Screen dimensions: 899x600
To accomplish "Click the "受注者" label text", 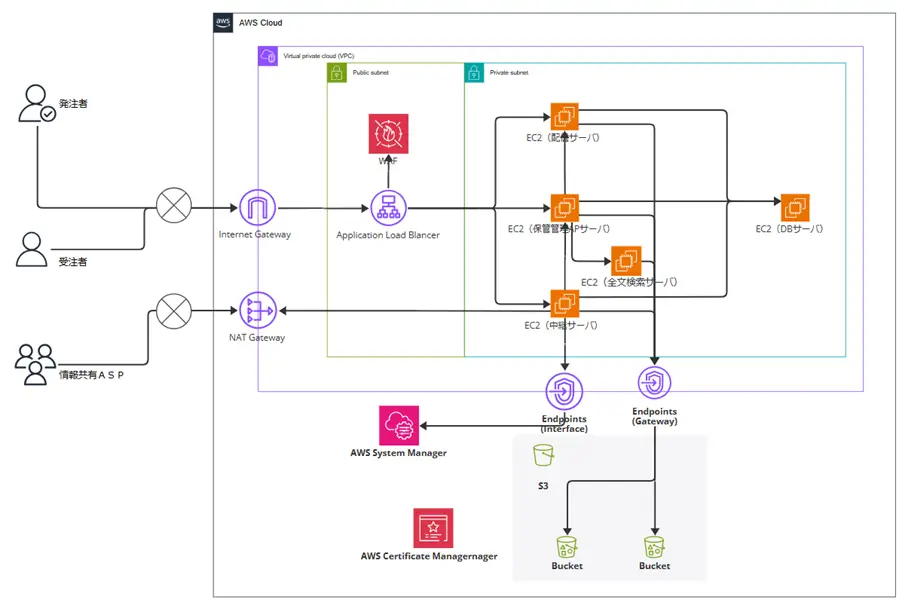I will coord(73,262).
